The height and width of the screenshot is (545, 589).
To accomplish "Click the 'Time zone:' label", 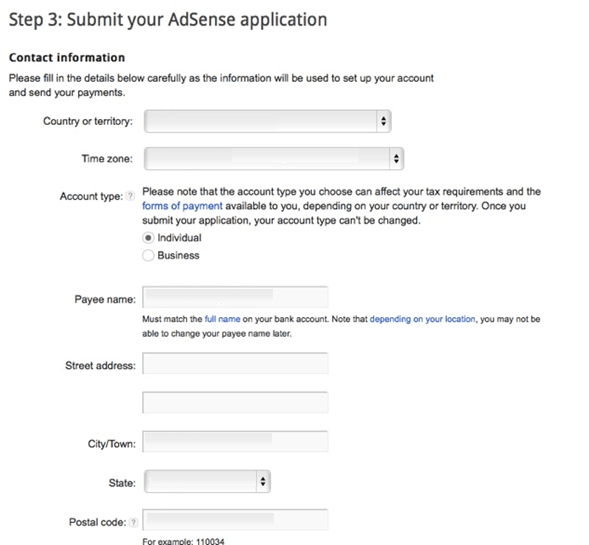I will point(107,159).
